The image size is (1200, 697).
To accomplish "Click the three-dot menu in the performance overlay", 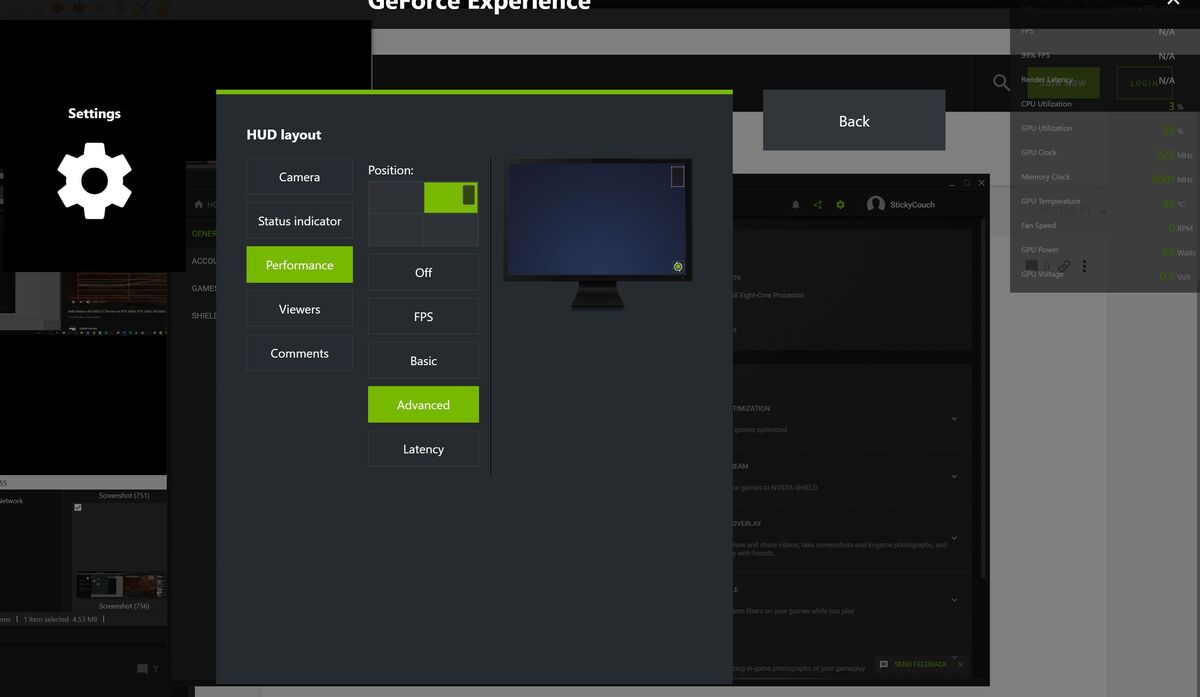I will coord(1085,266).
